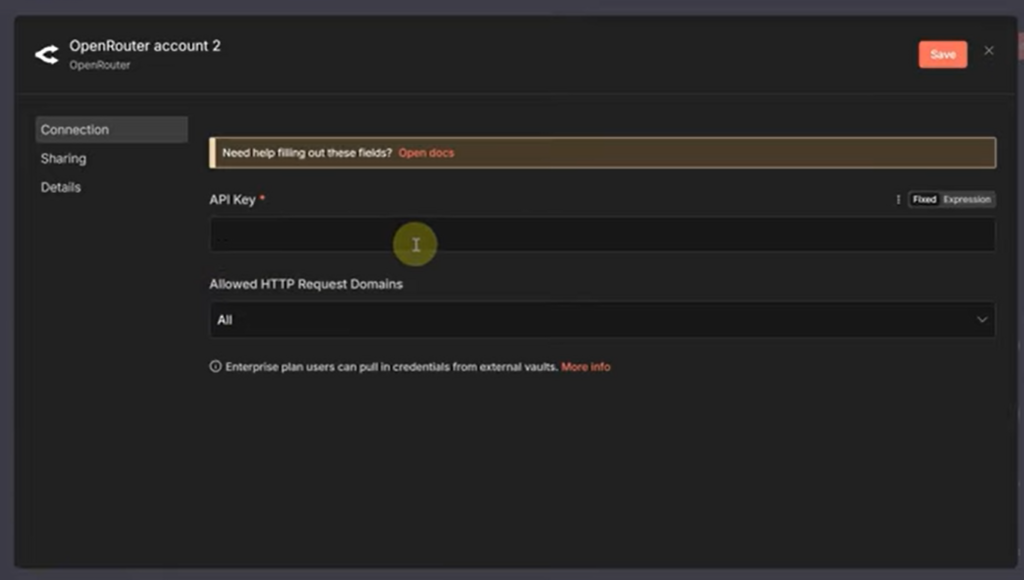Go to the Details tab
1024x580 pixels.
(x=61, y=188)
